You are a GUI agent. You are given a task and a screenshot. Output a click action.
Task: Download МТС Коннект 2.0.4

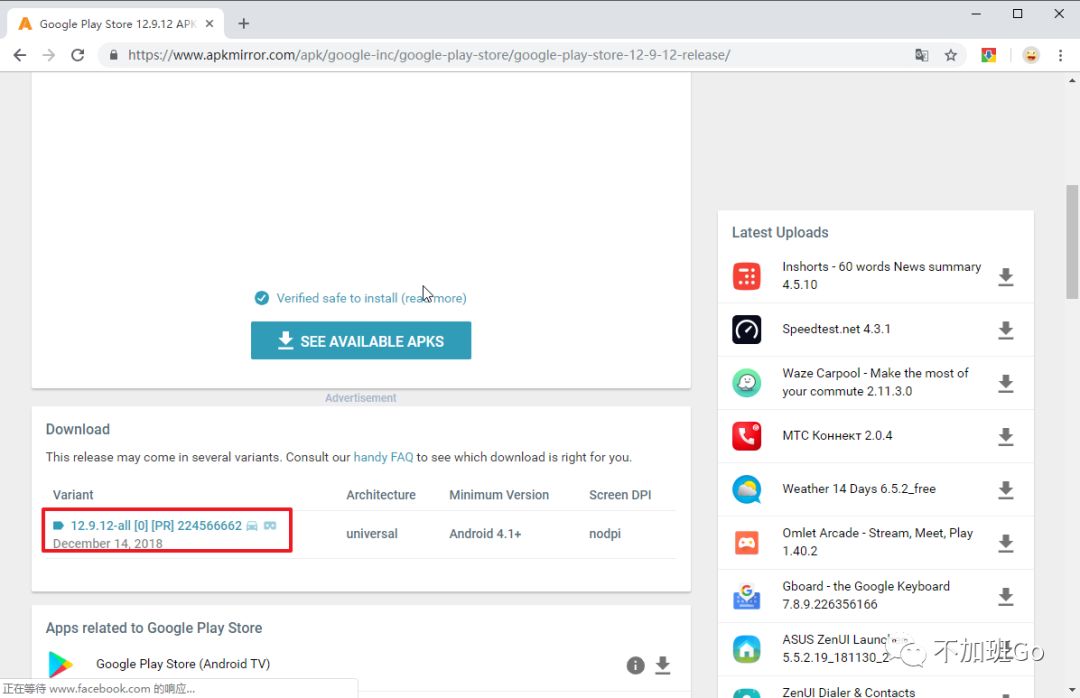(x=1006, y=436)
